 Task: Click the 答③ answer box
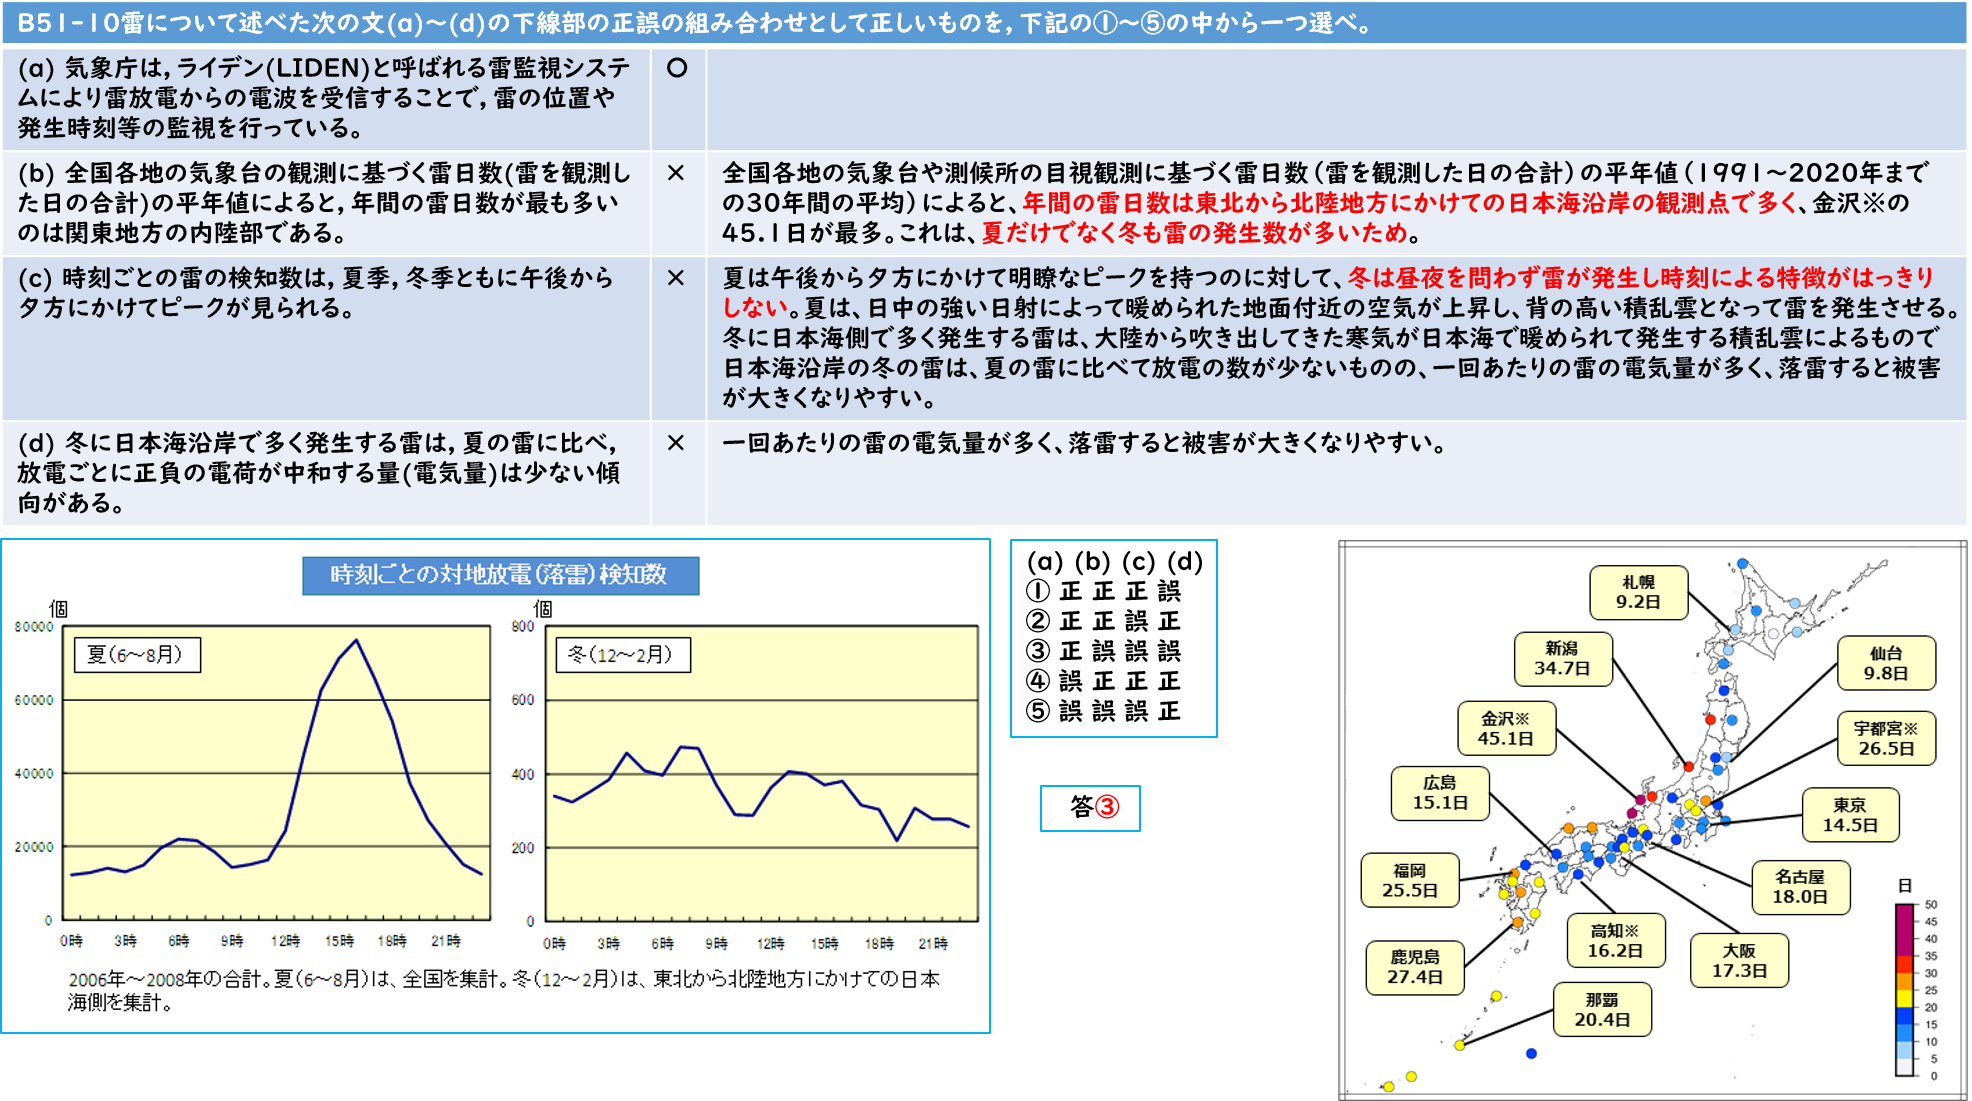point(1090,807)
